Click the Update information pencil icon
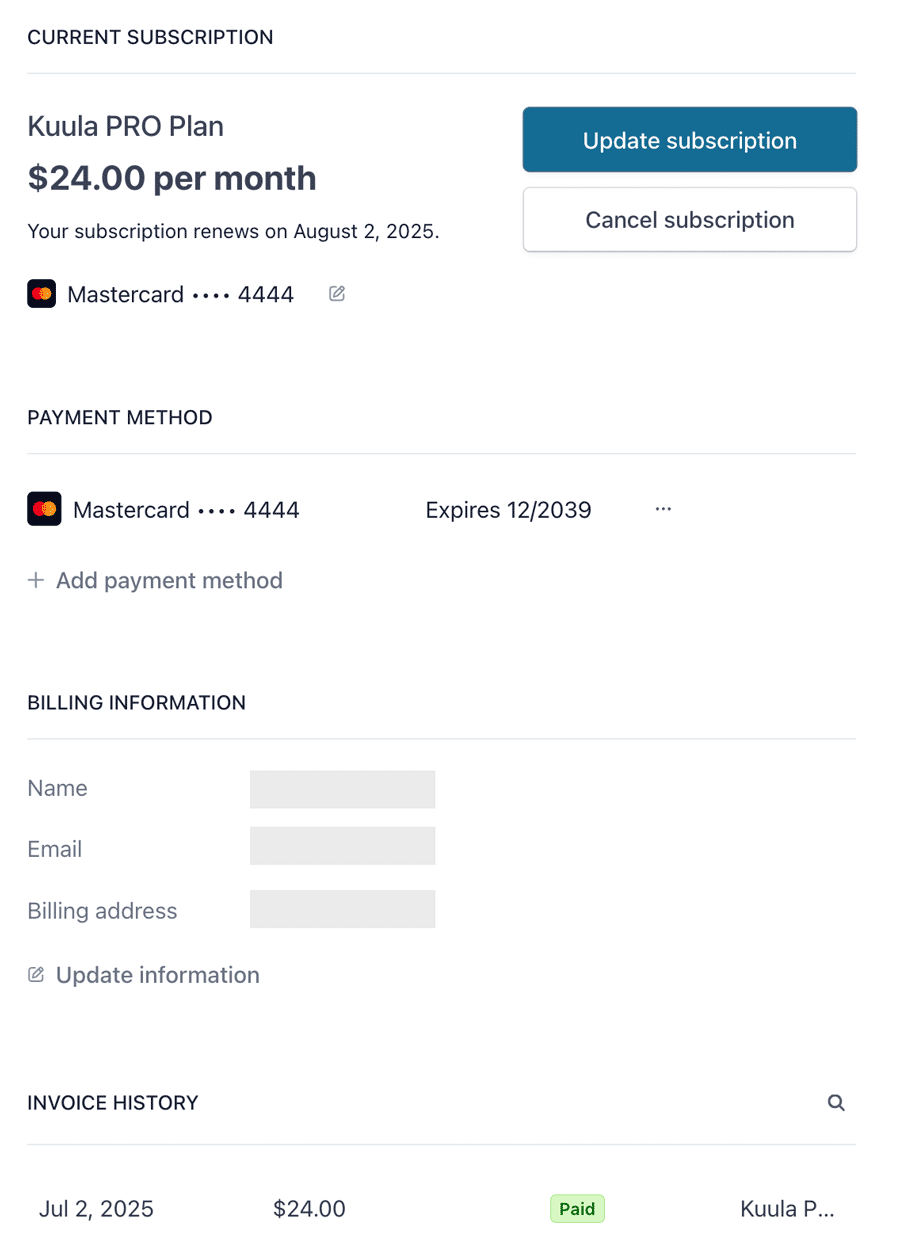This screenshot has width=900, height=1255. point(36,975)
